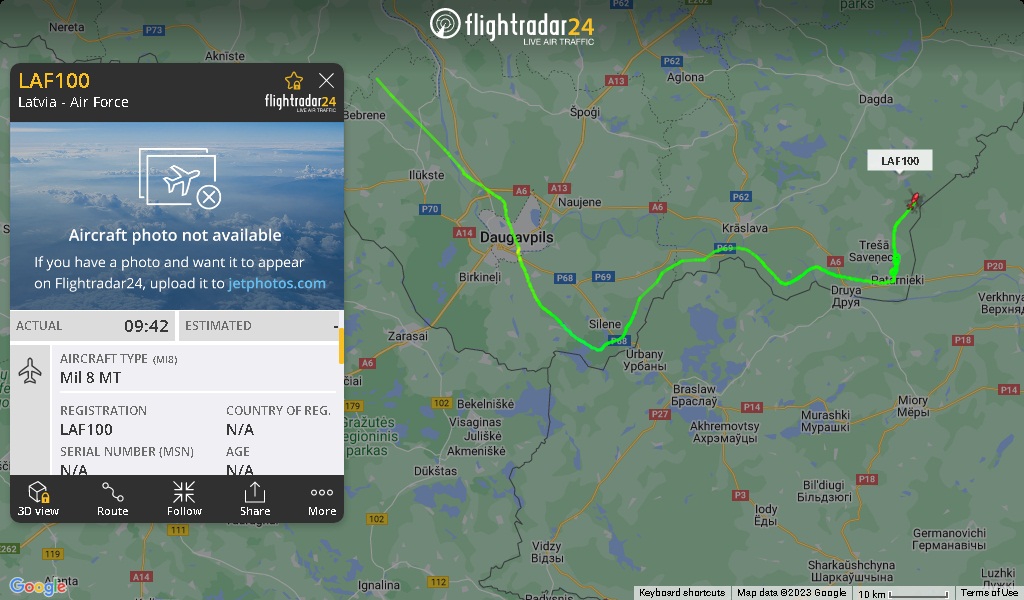Image resolution: width=1024 pixels, height=600 pixels.
Task: Click the Flightradar24 logo at top
Action: click(x=512, y=26)
